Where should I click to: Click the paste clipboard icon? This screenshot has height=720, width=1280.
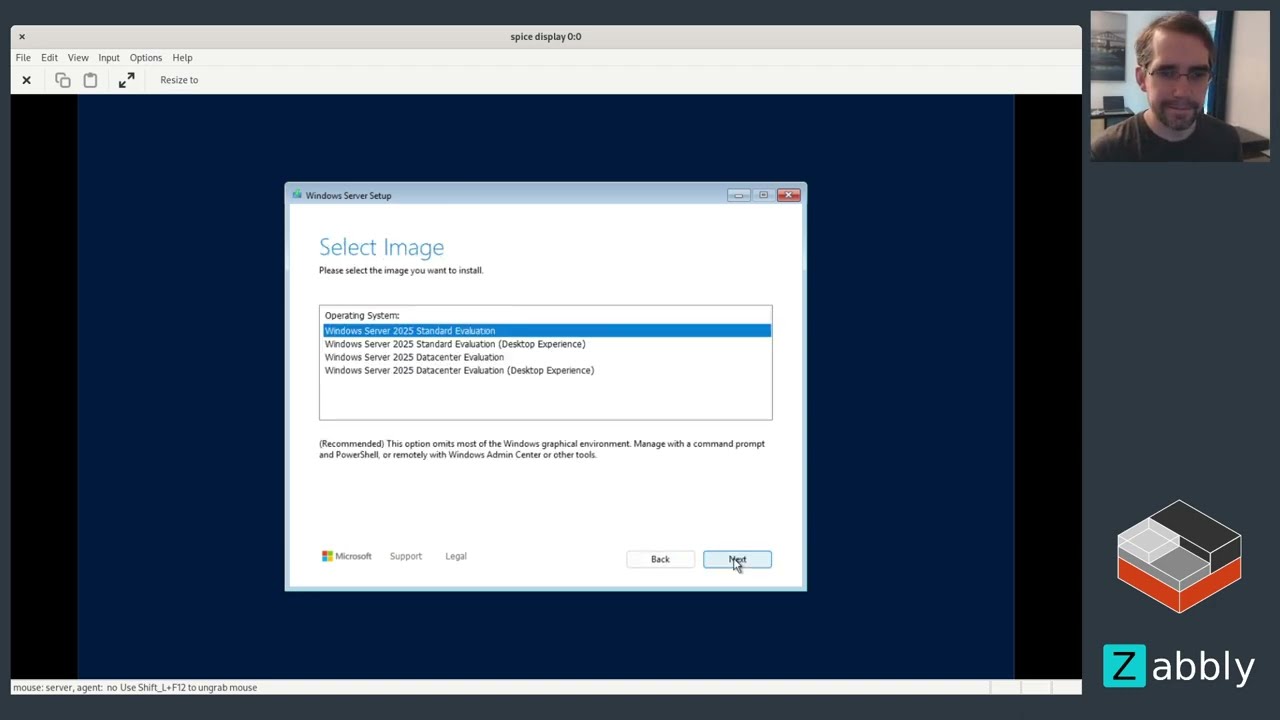point(90,80)
